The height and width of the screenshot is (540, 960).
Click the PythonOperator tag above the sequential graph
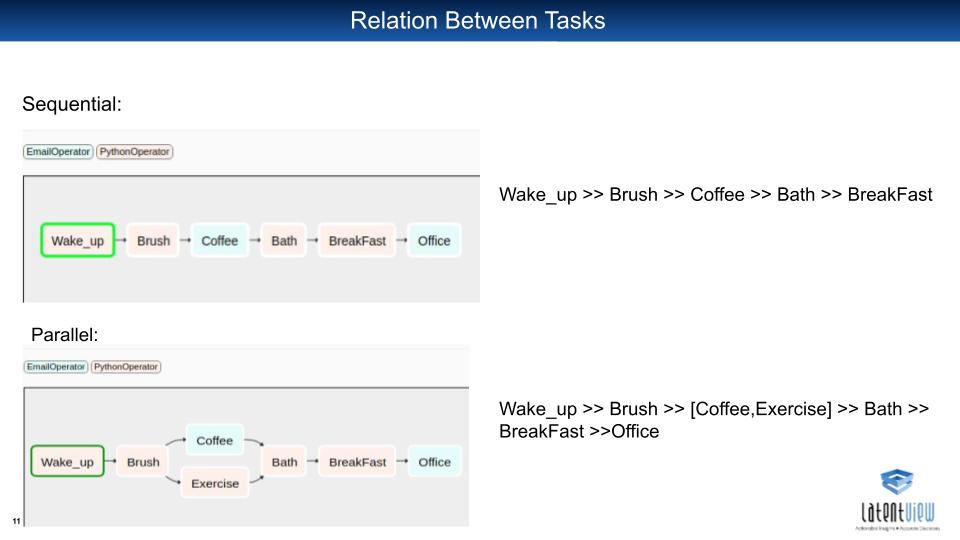(135, 151)
